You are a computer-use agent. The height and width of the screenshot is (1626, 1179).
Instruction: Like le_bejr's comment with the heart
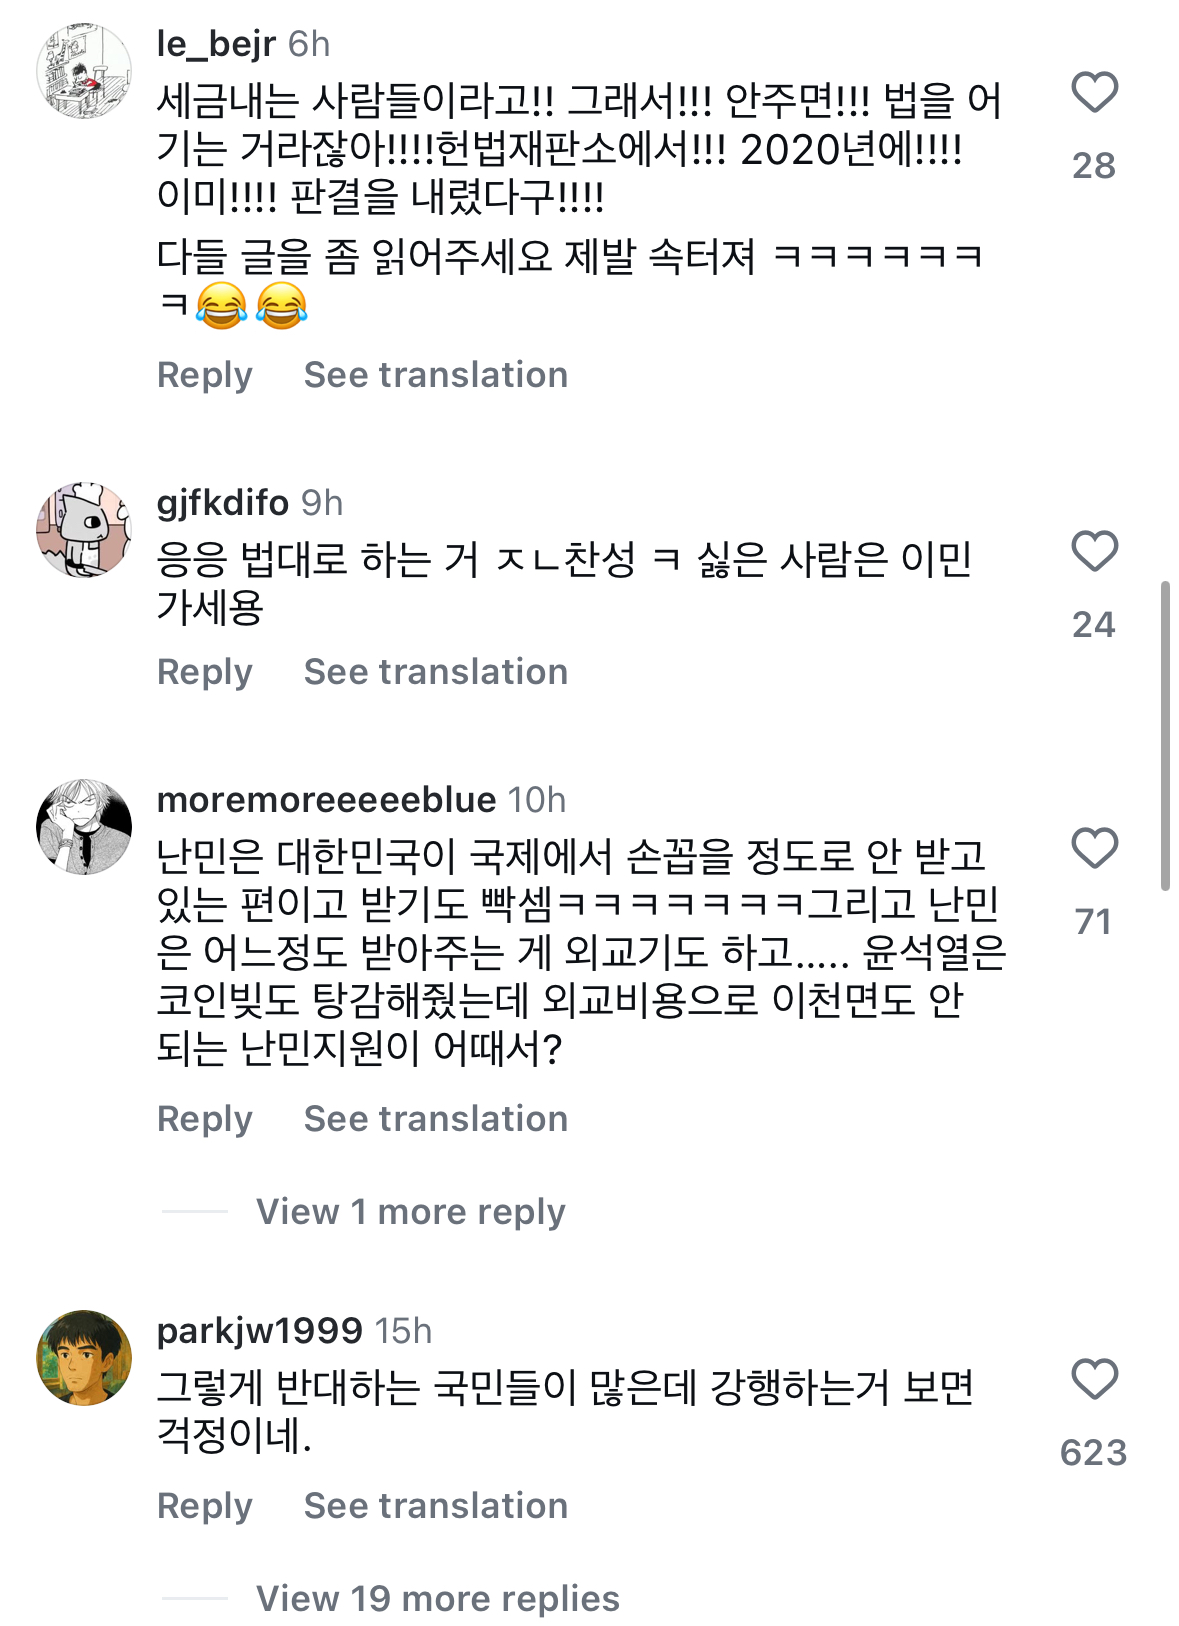tap(1094, 93)
